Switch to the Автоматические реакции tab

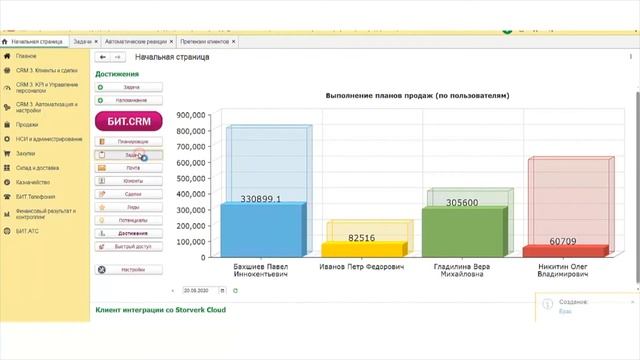pyautogui.click(x=136, y=42)
